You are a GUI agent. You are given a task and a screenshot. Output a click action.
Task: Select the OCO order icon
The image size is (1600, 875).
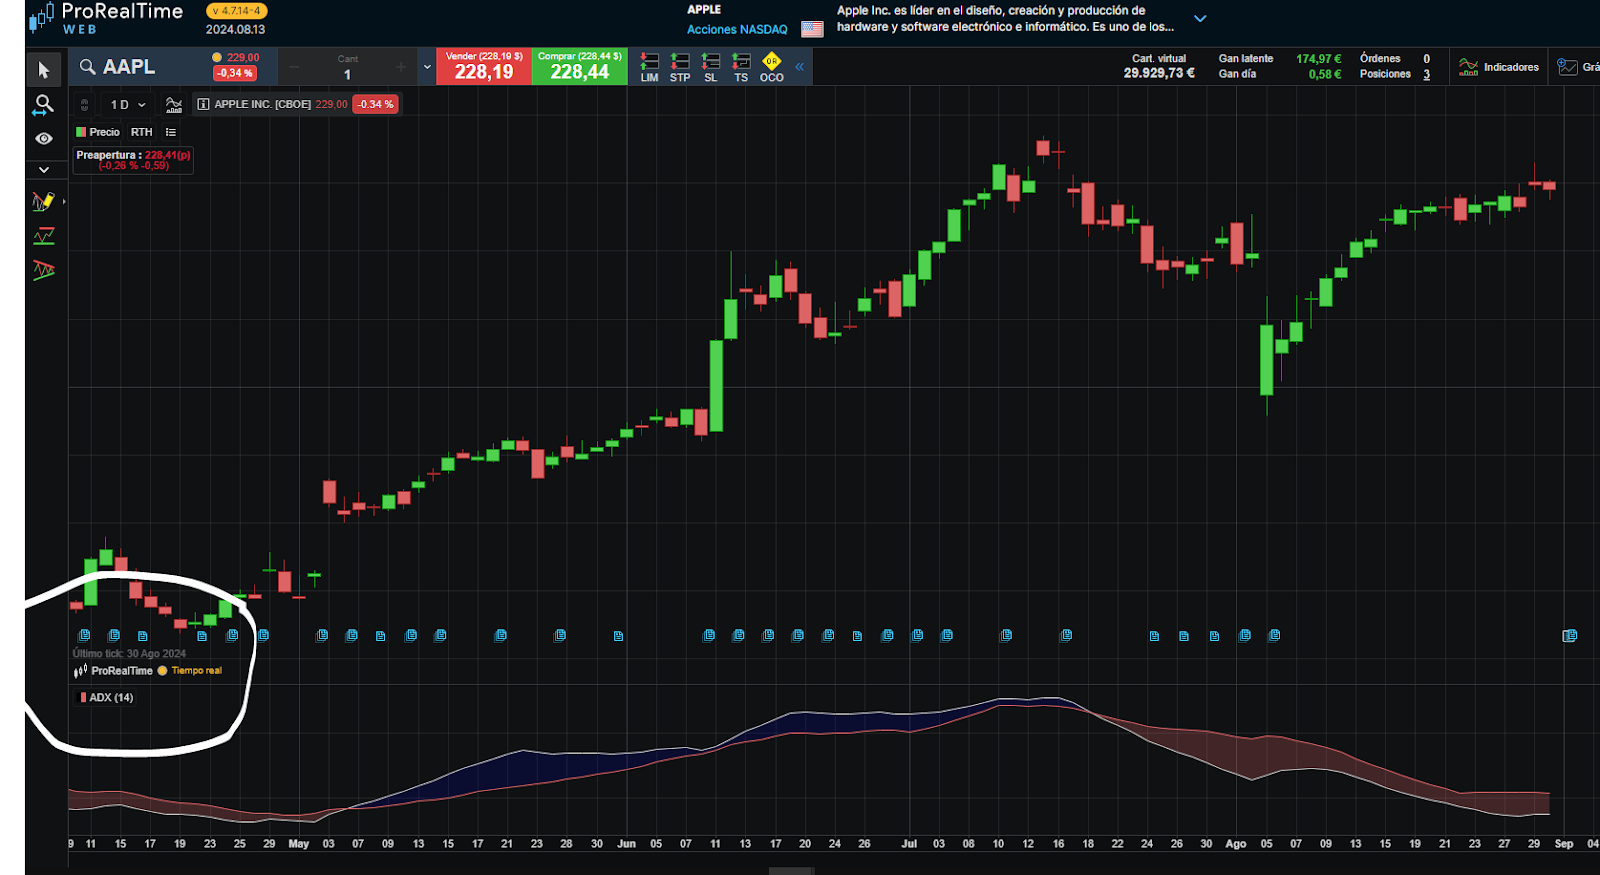(771, 68)
